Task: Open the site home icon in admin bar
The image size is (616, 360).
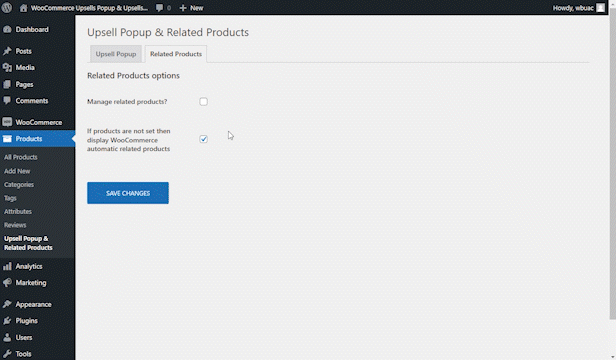Action: coord(24,8)
